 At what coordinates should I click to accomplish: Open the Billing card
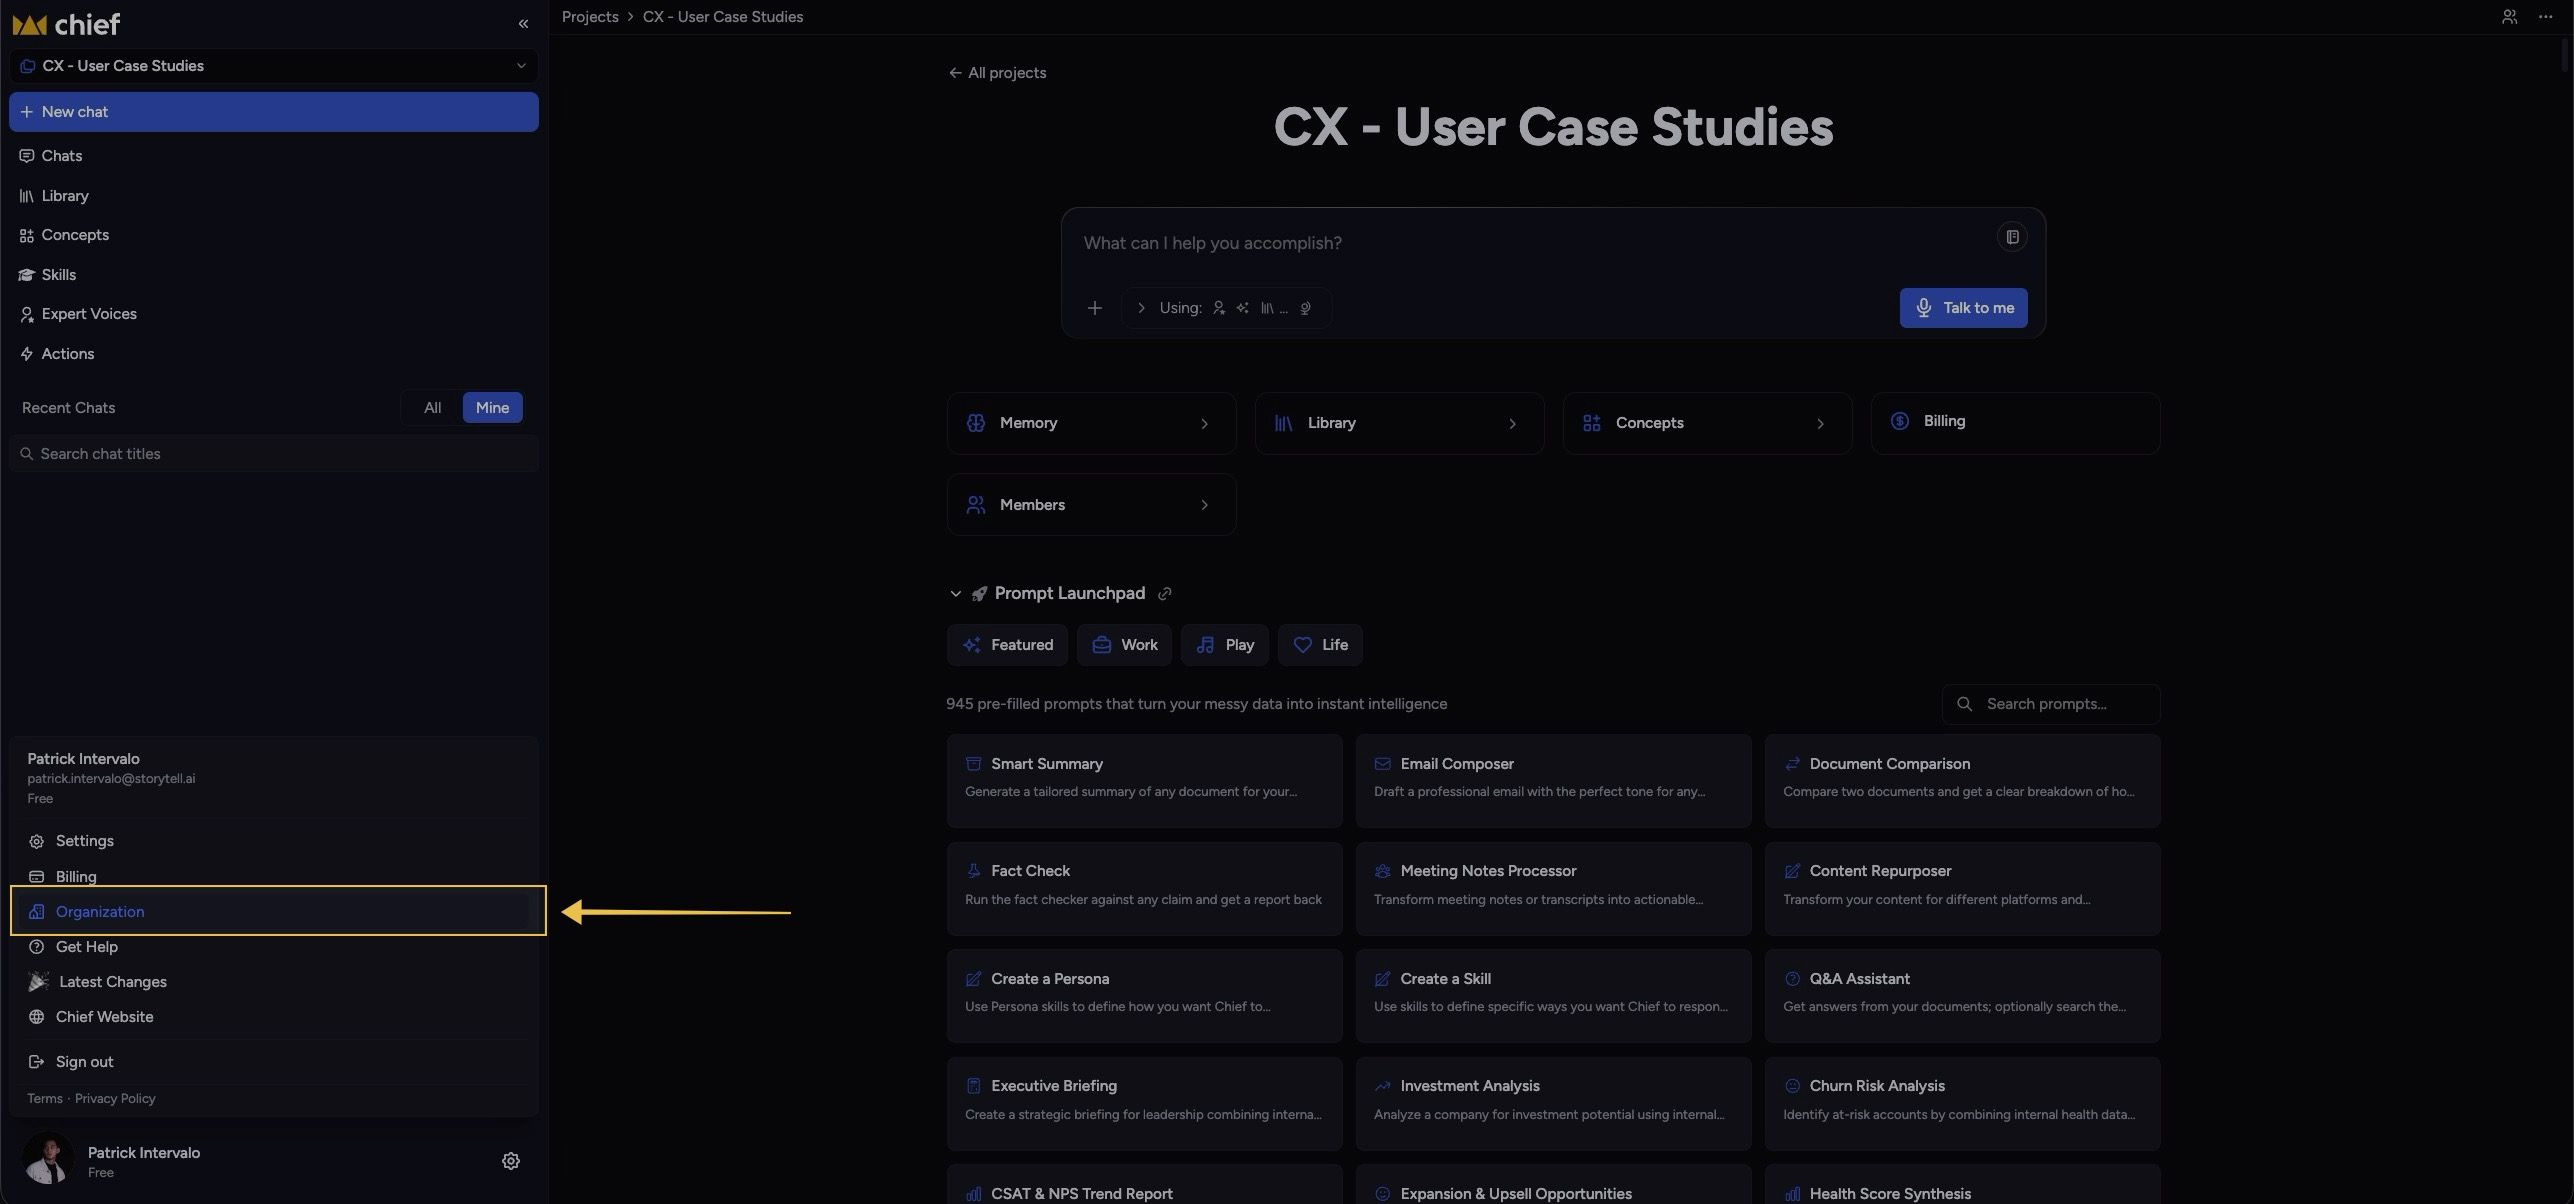coord(2015,424)
